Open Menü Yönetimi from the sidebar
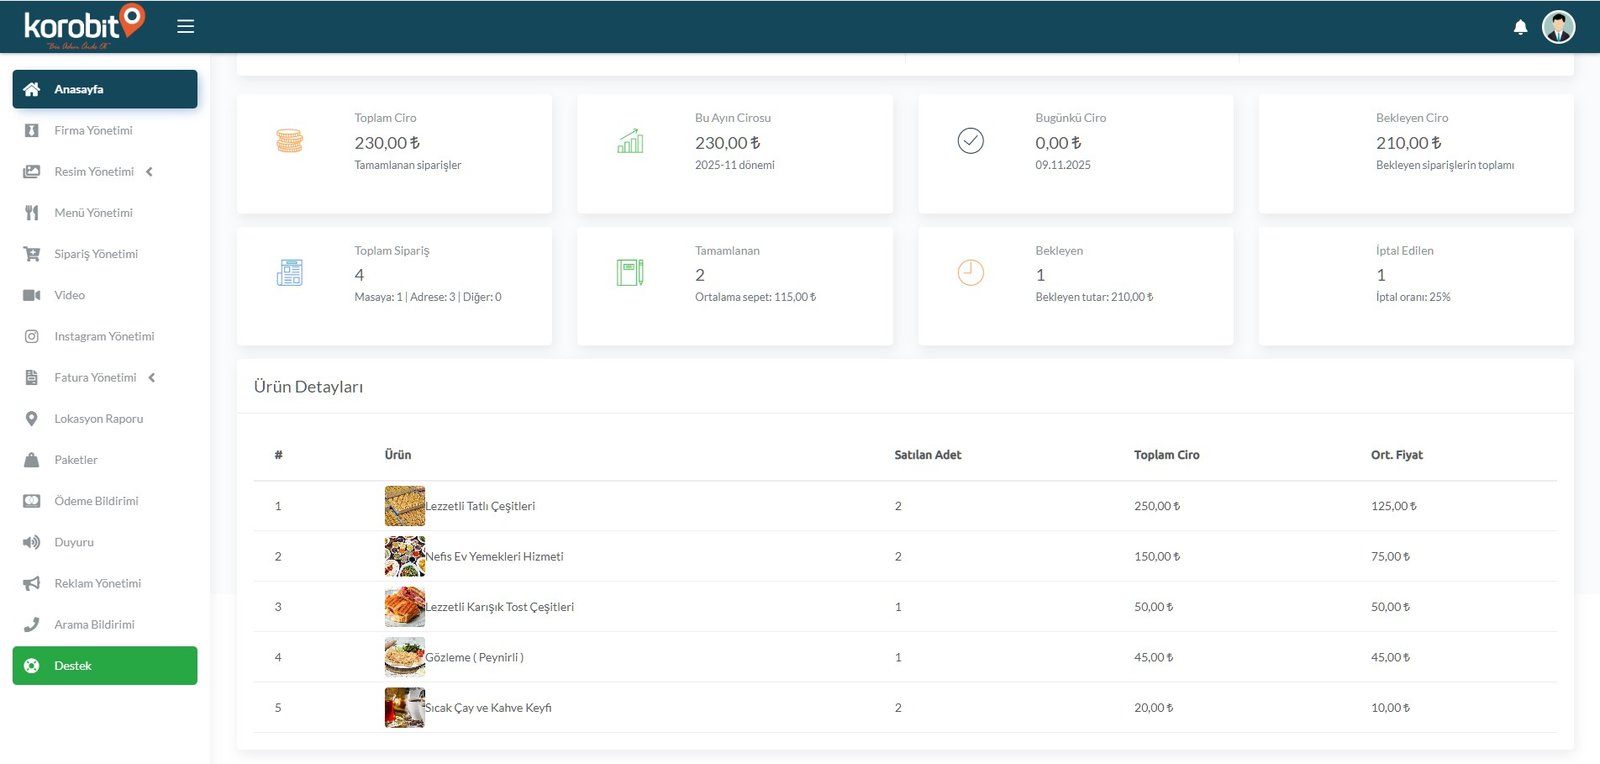This screenshot has width=1600, height=764. [x=93, y=213]
